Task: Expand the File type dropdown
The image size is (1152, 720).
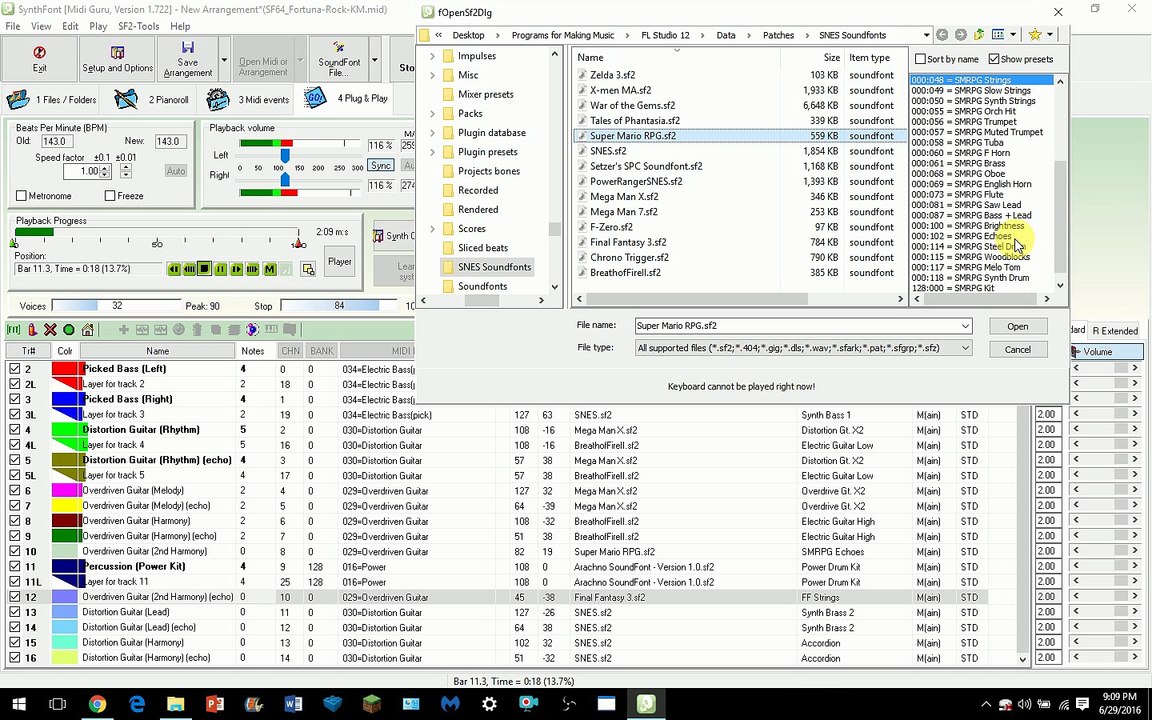Action: point(965,348)
